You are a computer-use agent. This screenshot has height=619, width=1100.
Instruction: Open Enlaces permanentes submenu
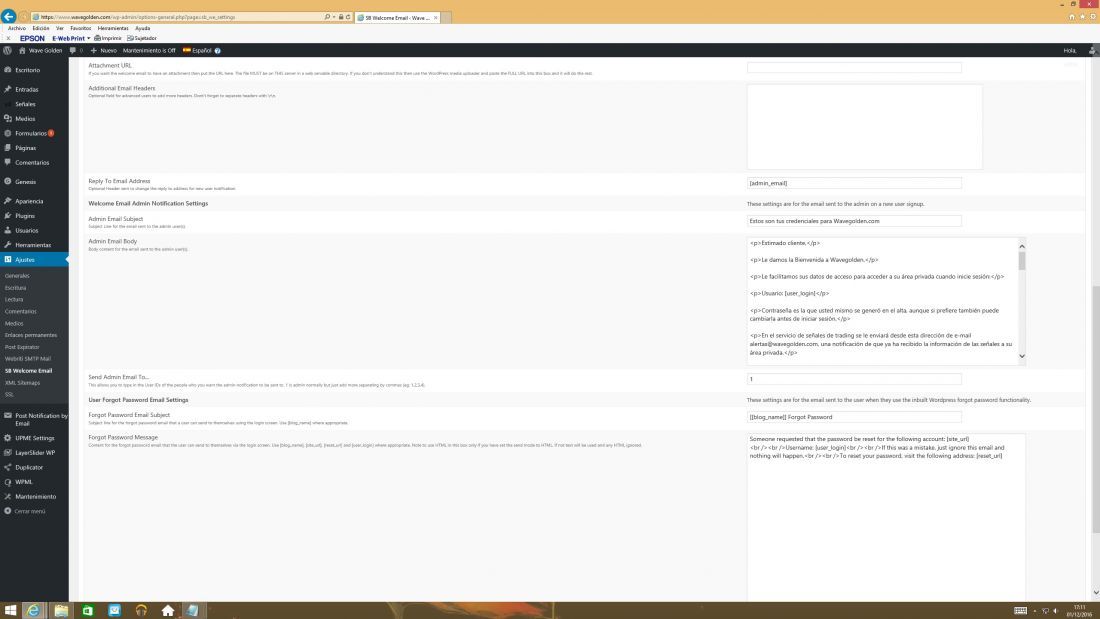coord(31,335)
